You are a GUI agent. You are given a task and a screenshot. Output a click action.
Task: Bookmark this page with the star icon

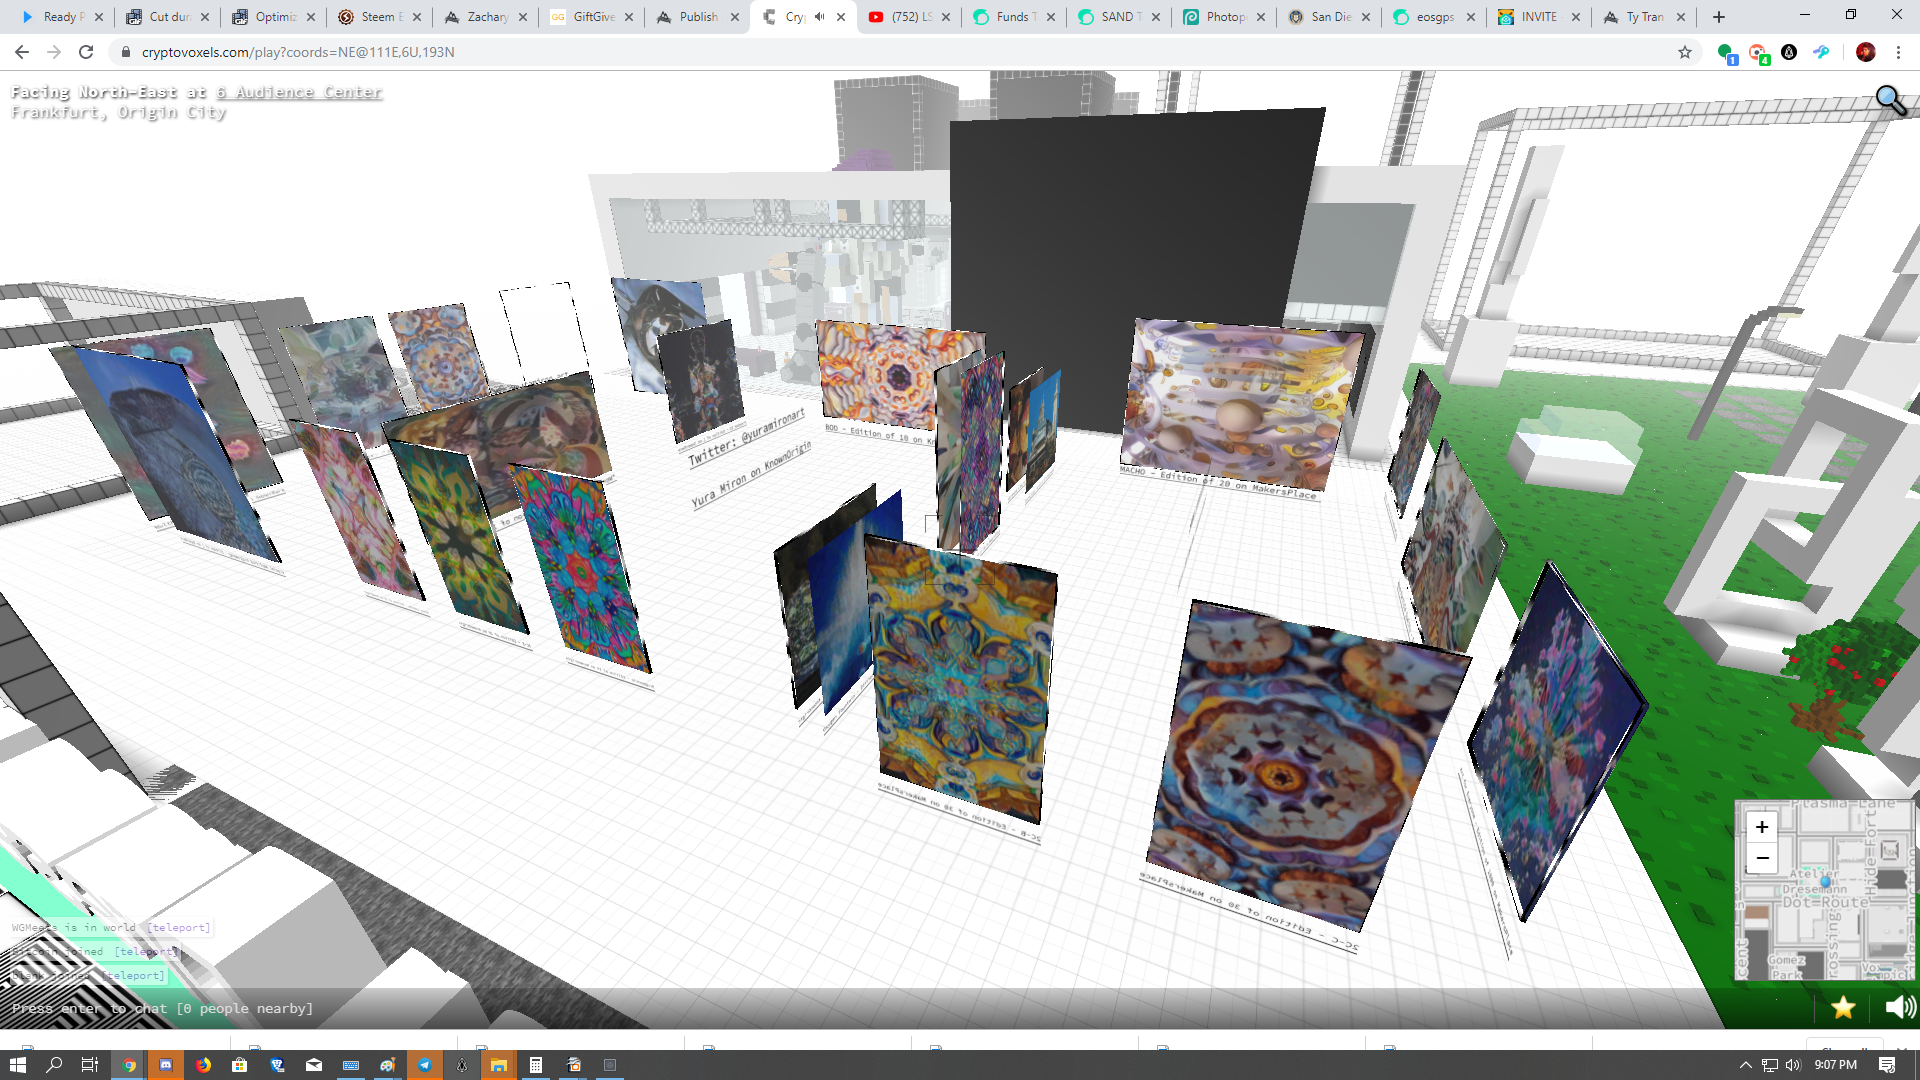point(1685,52)
